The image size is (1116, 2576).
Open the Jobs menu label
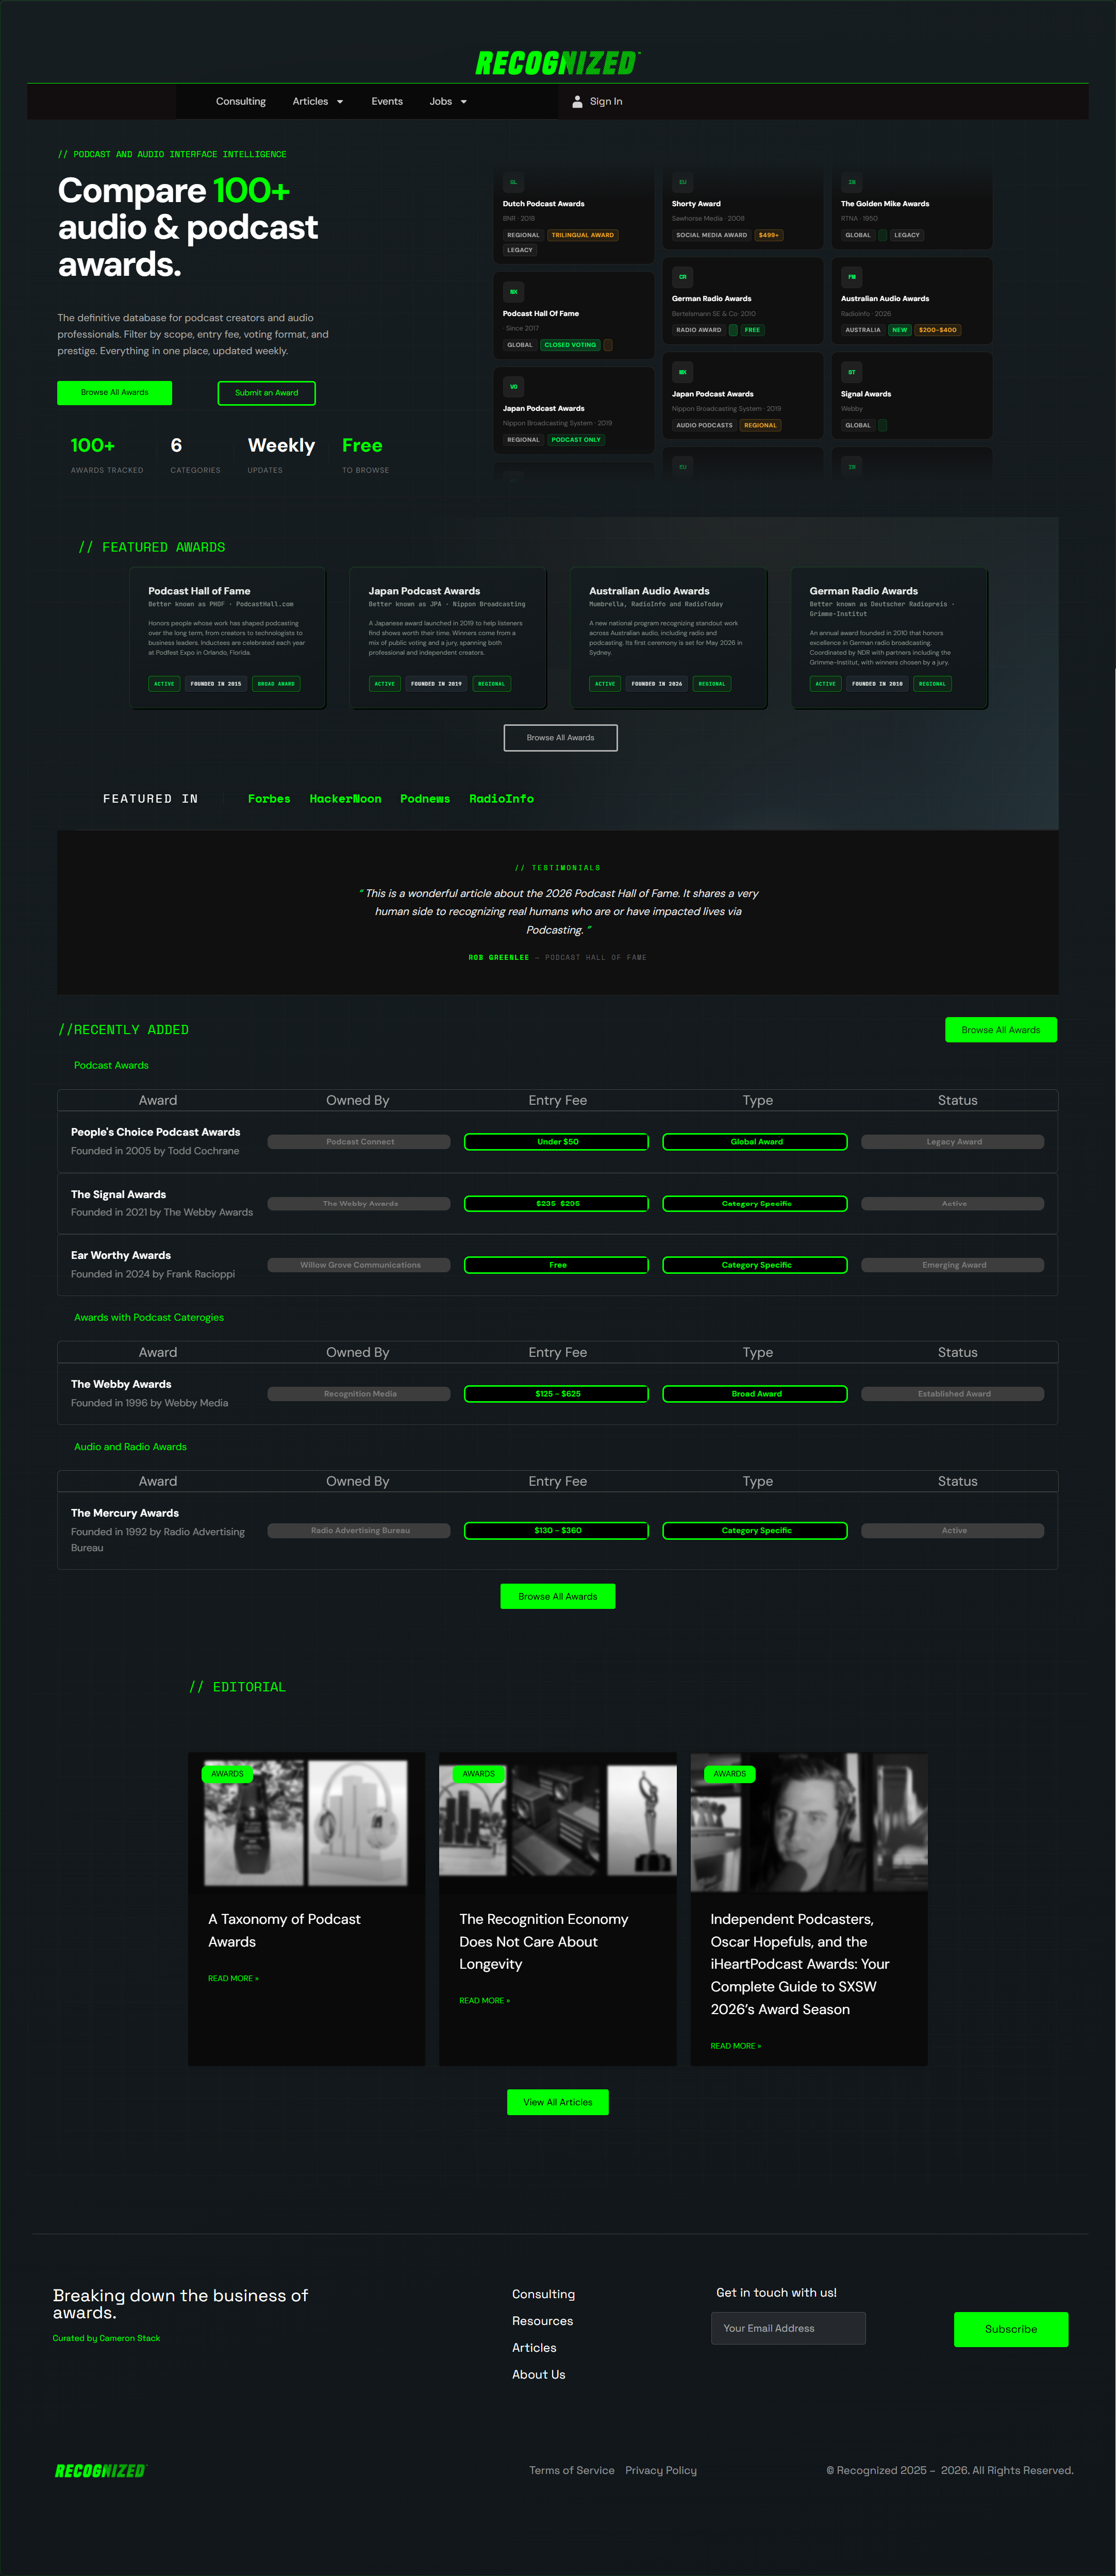point(441,101)
